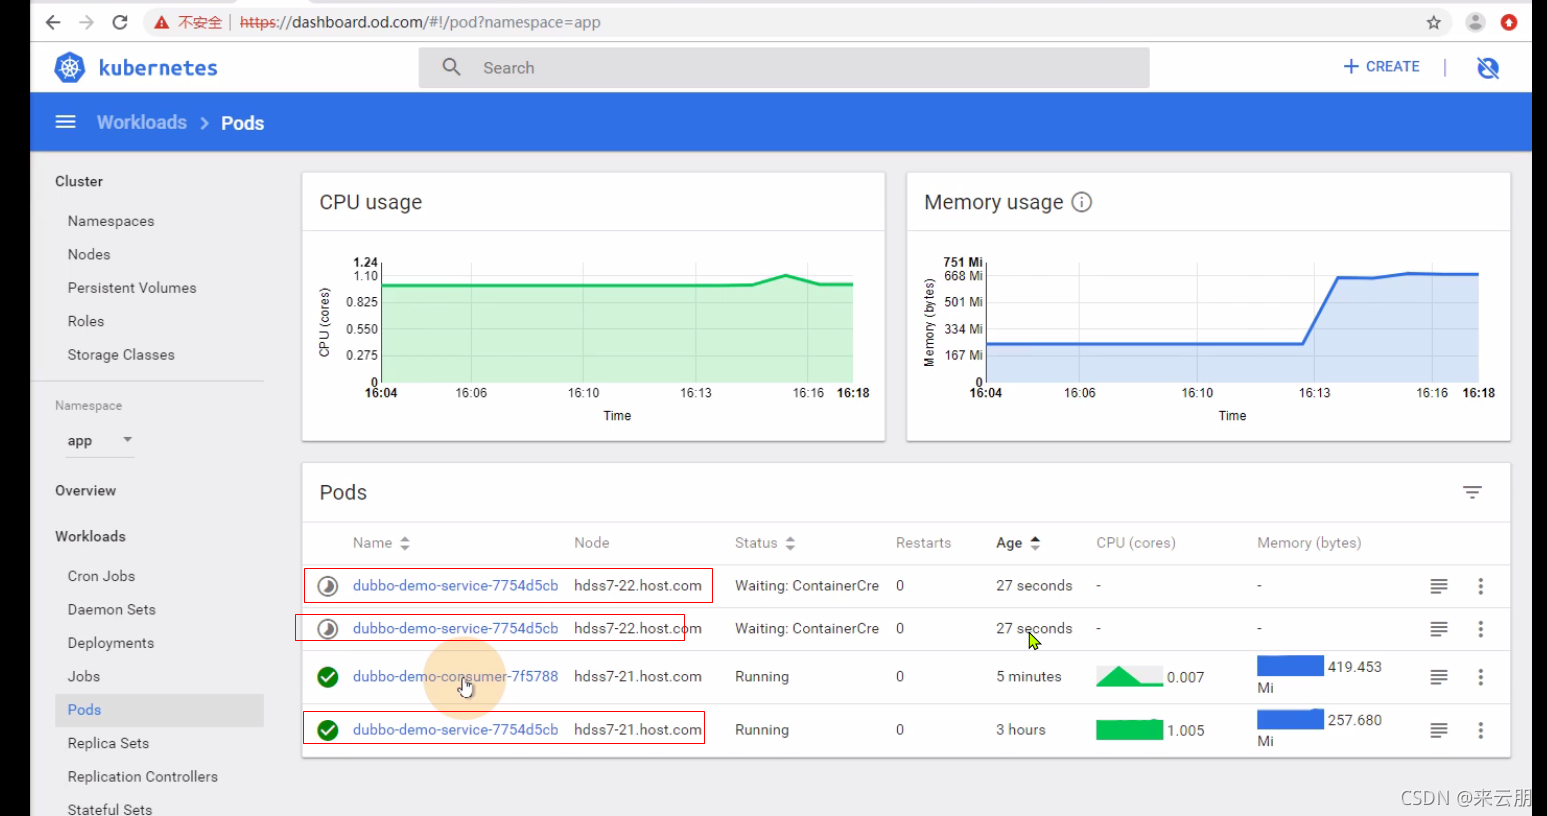Screen dimensions: 1547x816
Task: Click the red browser extension icon
Action: point(1509,22)
